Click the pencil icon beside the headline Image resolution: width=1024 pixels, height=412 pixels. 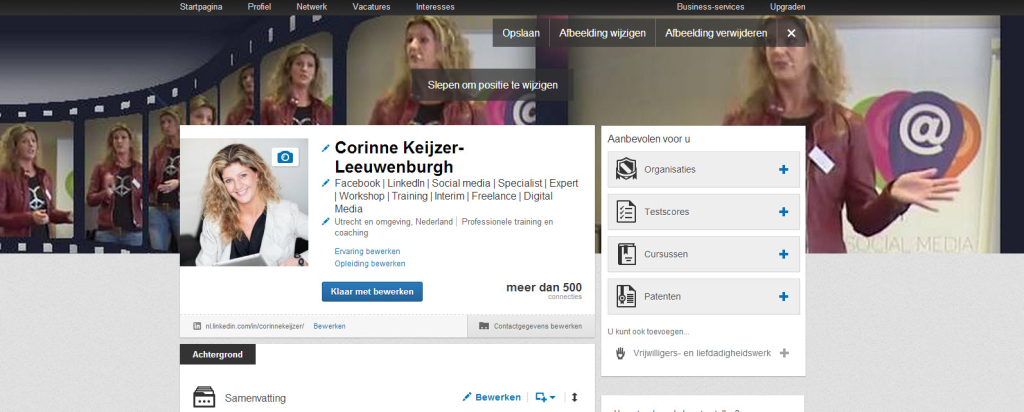click(x=326, y=183)
